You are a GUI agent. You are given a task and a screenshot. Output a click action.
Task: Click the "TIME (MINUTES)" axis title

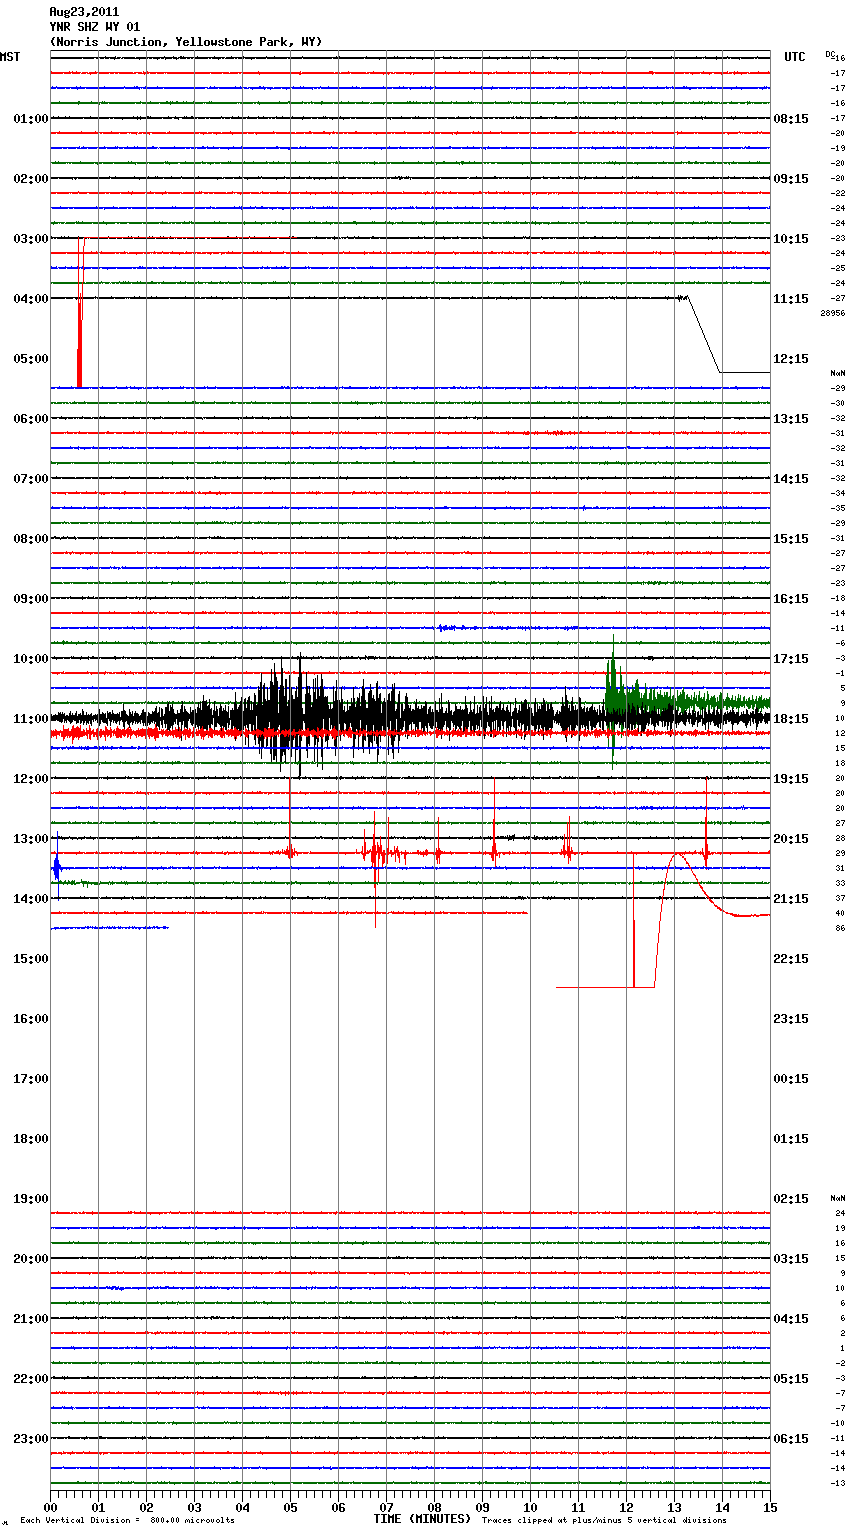tap(422, 1519)
